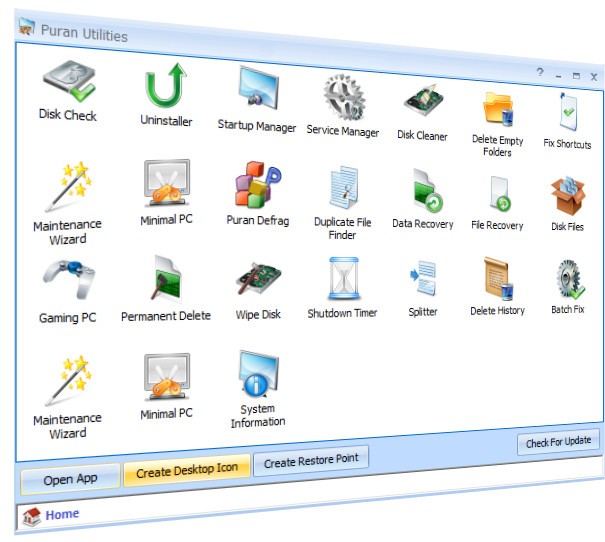Click the Puran Utilities title bar logo

point(26,26)
